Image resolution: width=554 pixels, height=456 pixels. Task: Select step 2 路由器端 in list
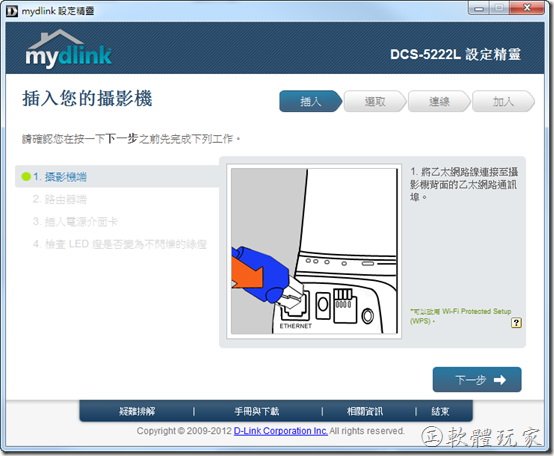[x=60, y=199]
